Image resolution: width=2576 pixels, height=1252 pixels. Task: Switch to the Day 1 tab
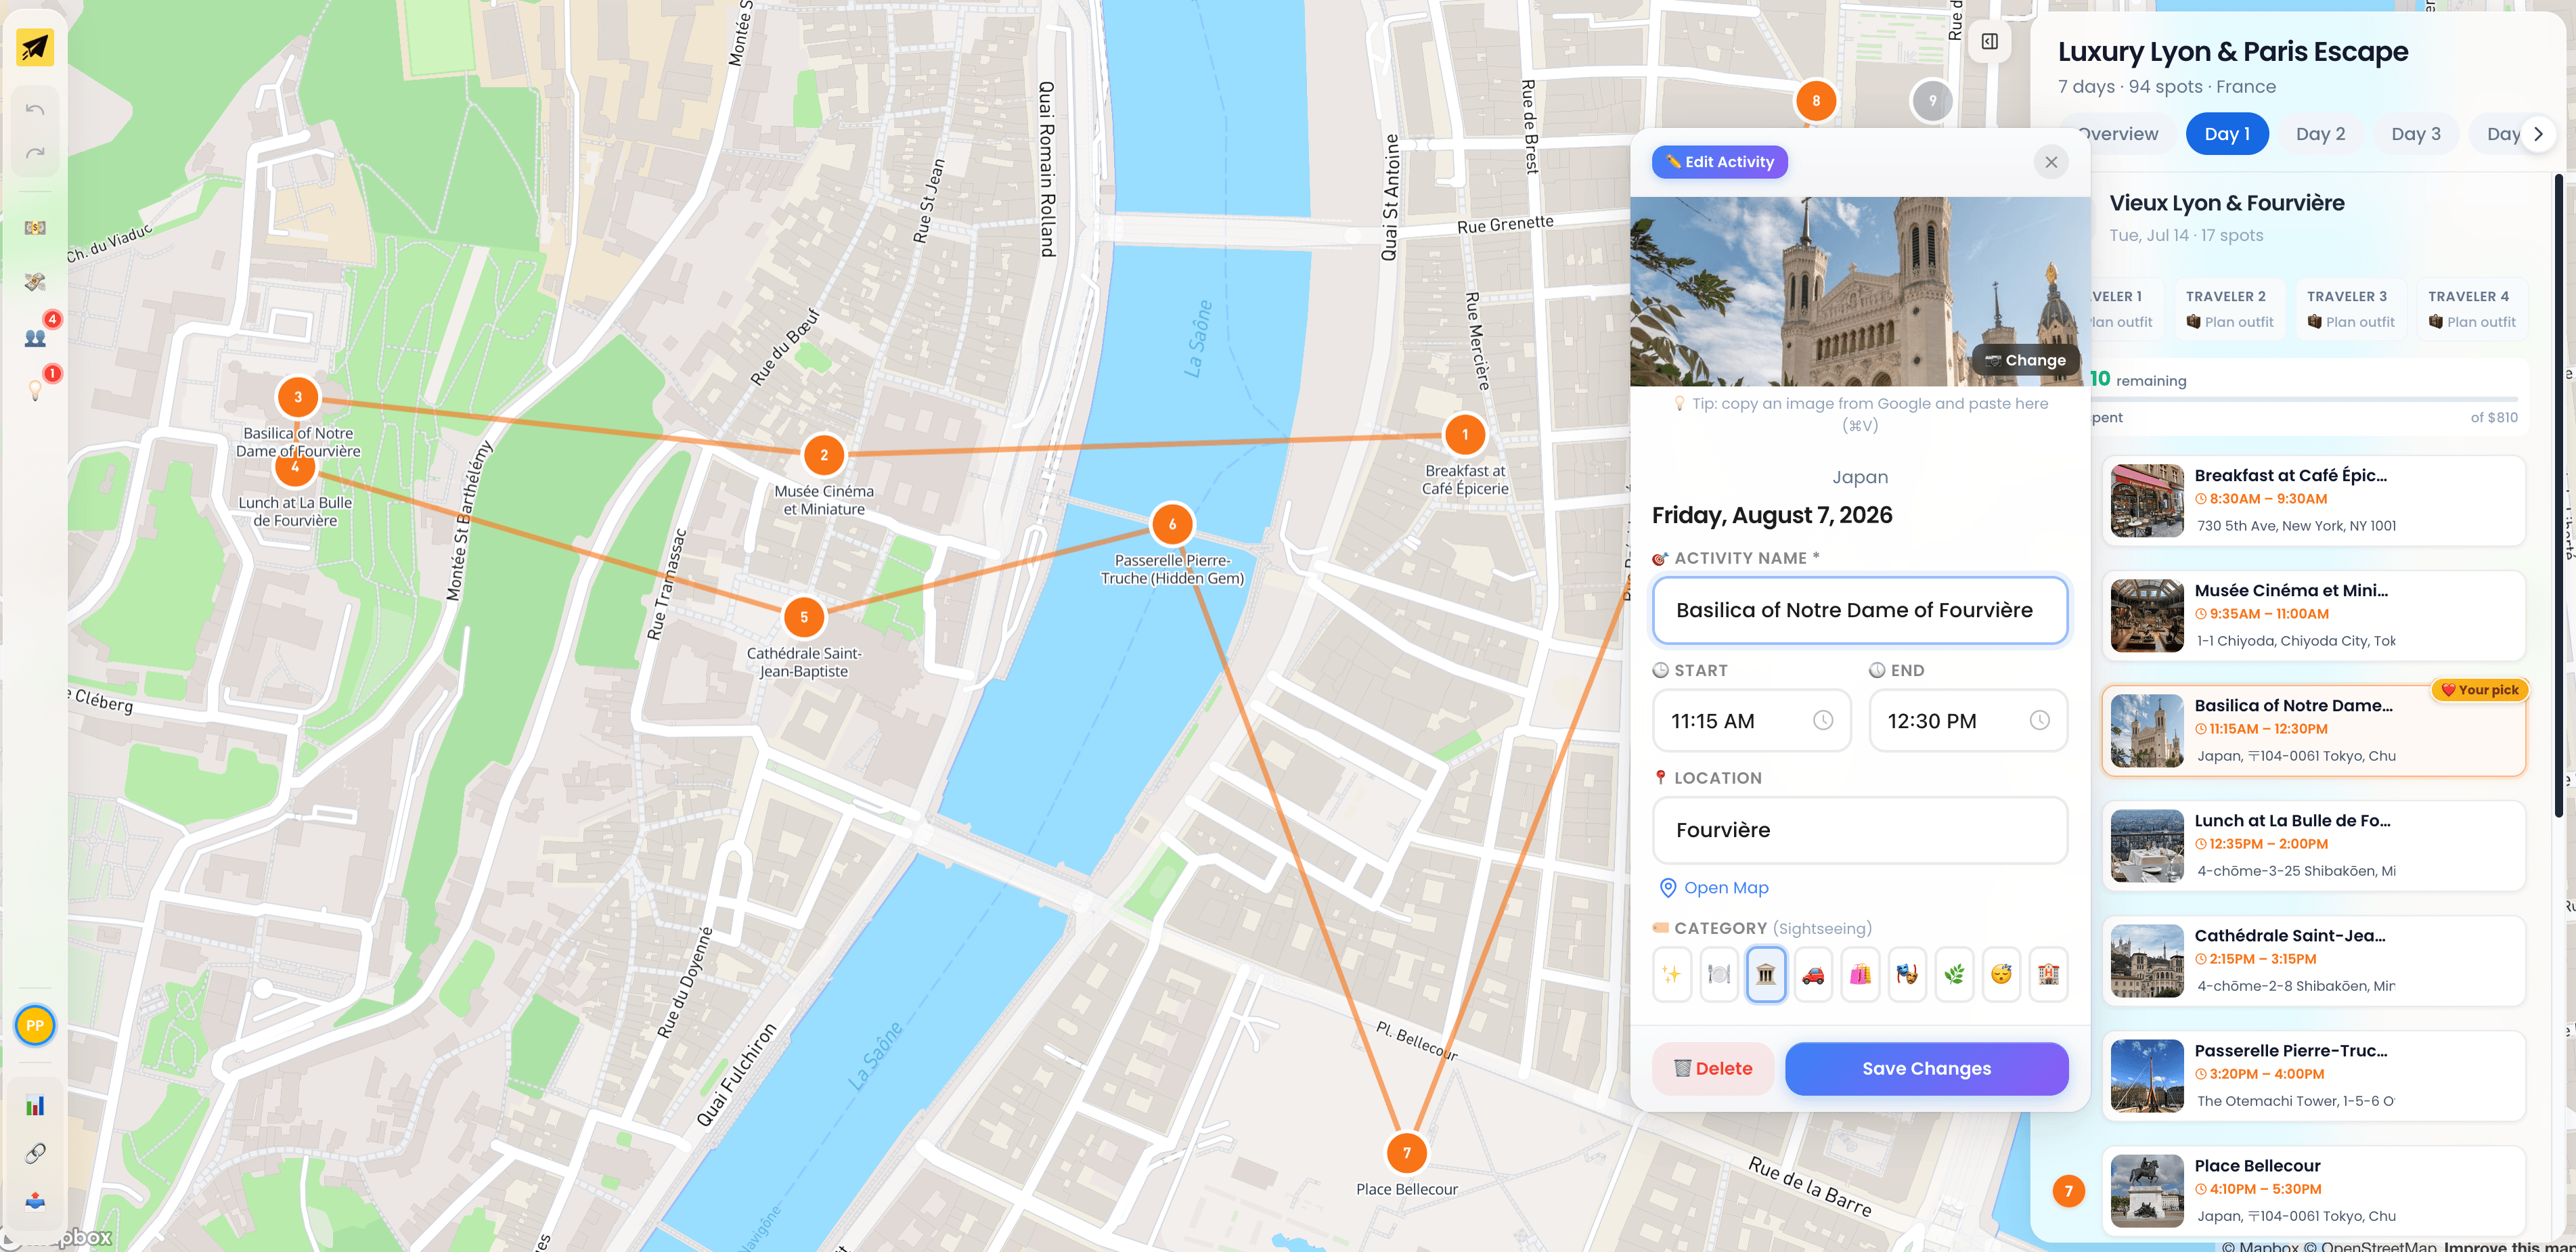[x=2227, y=134]
